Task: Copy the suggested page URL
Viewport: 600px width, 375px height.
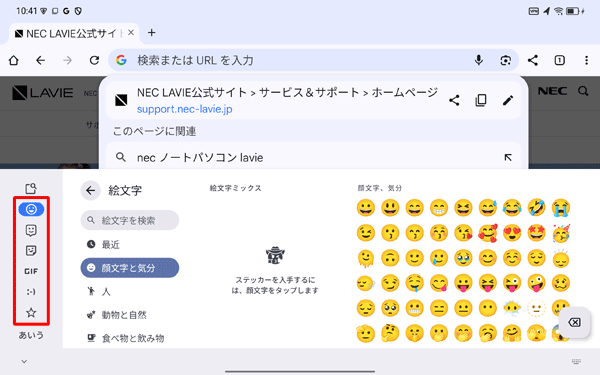Action: 481,101
